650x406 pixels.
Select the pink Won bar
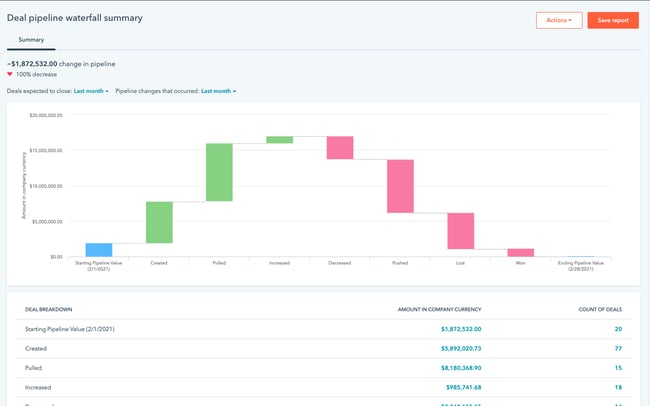[520, 252]
